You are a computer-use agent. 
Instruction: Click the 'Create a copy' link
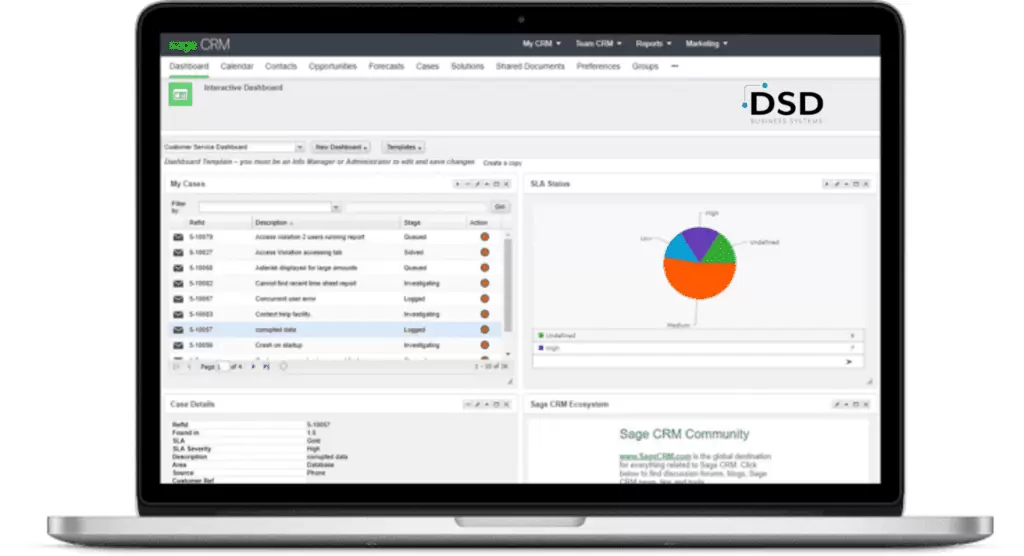pyautogui.click(x=502, y=163)
